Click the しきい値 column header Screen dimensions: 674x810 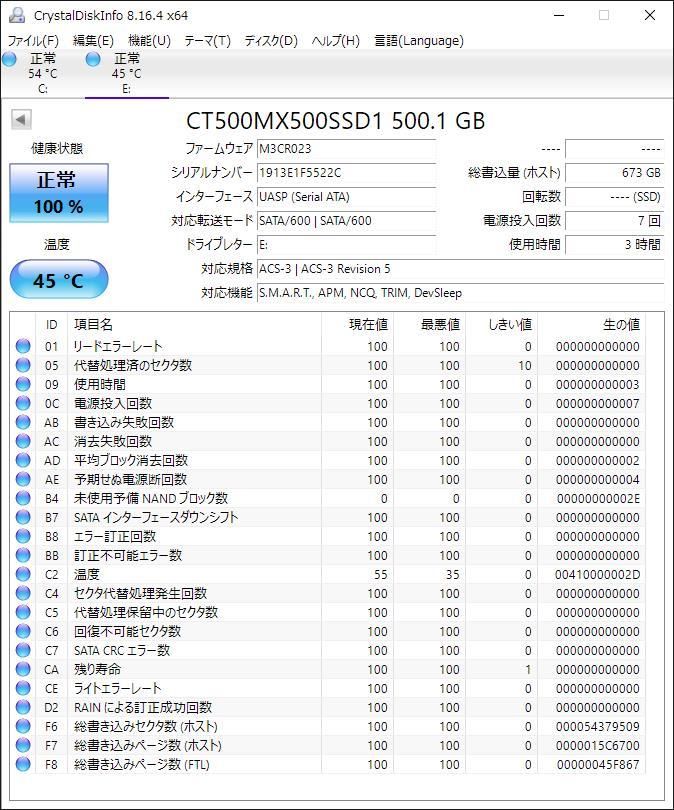tap(501, 324)
